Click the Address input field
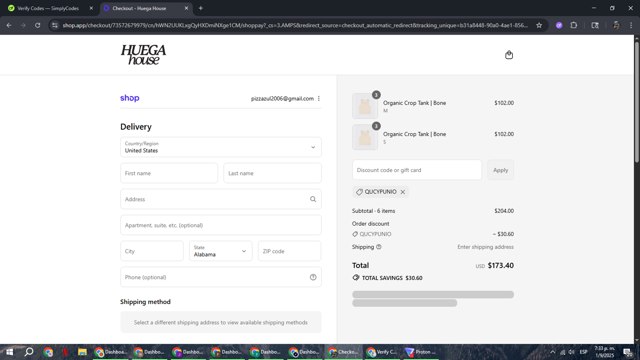The height and width of the screenshot is (360, 640). pos(221,199)
